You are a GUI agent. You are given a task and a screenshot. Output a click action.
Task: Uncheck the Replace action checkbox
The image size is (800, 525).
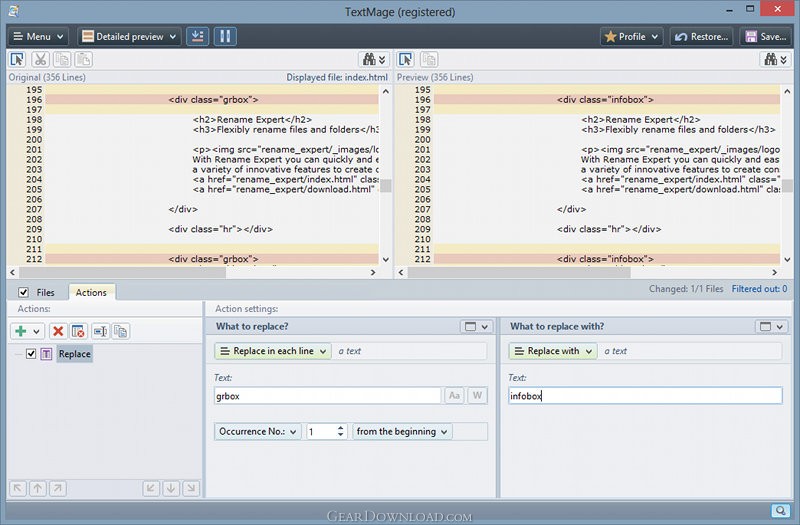(31, 354)
